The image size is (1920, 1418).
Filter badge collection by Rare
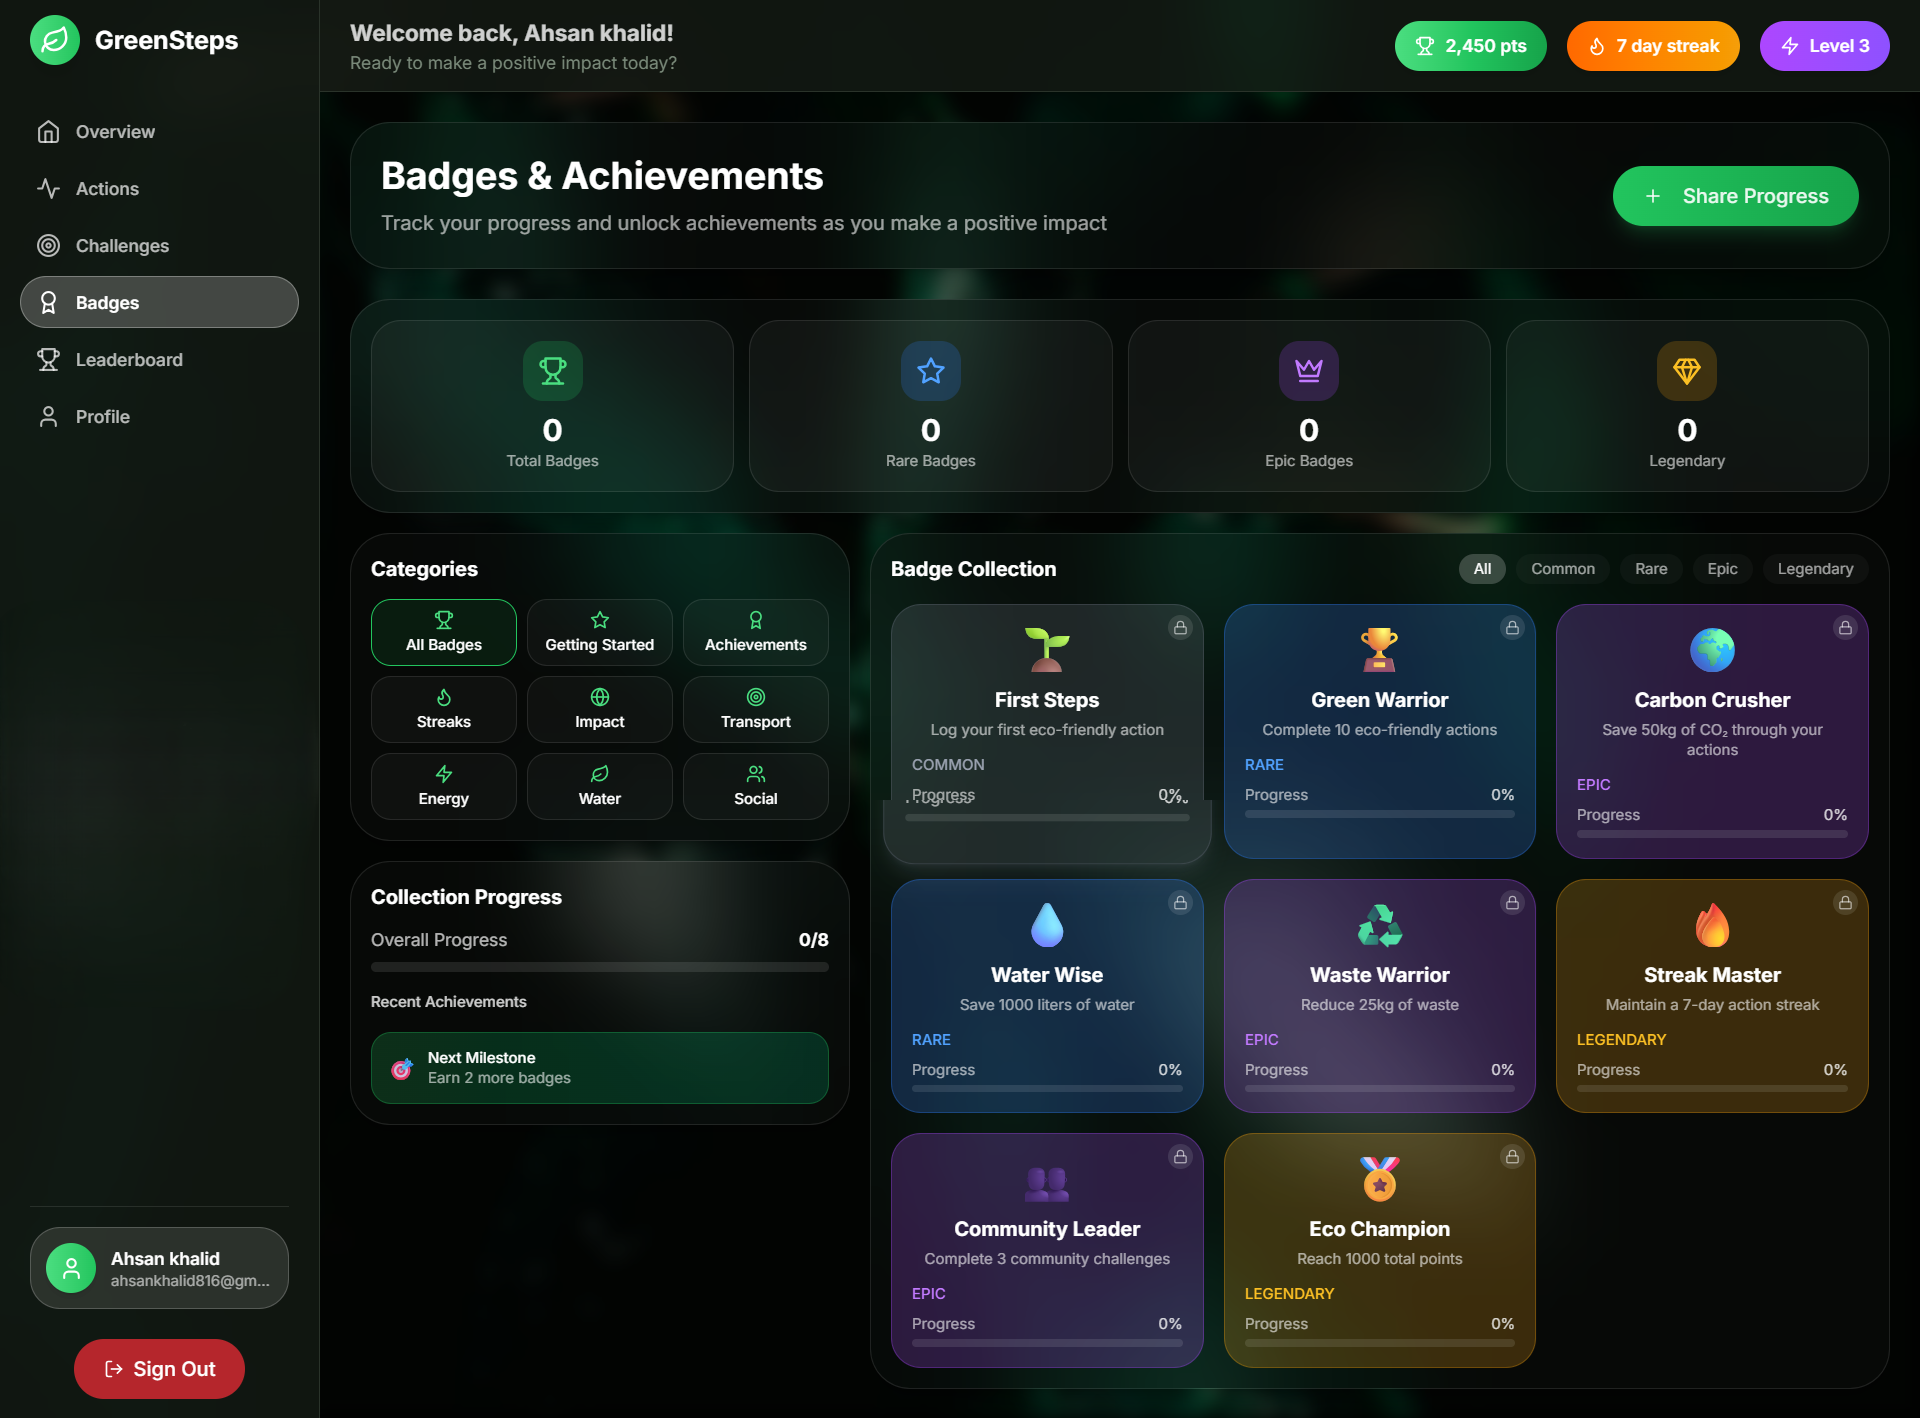(x=1650, y=569)
